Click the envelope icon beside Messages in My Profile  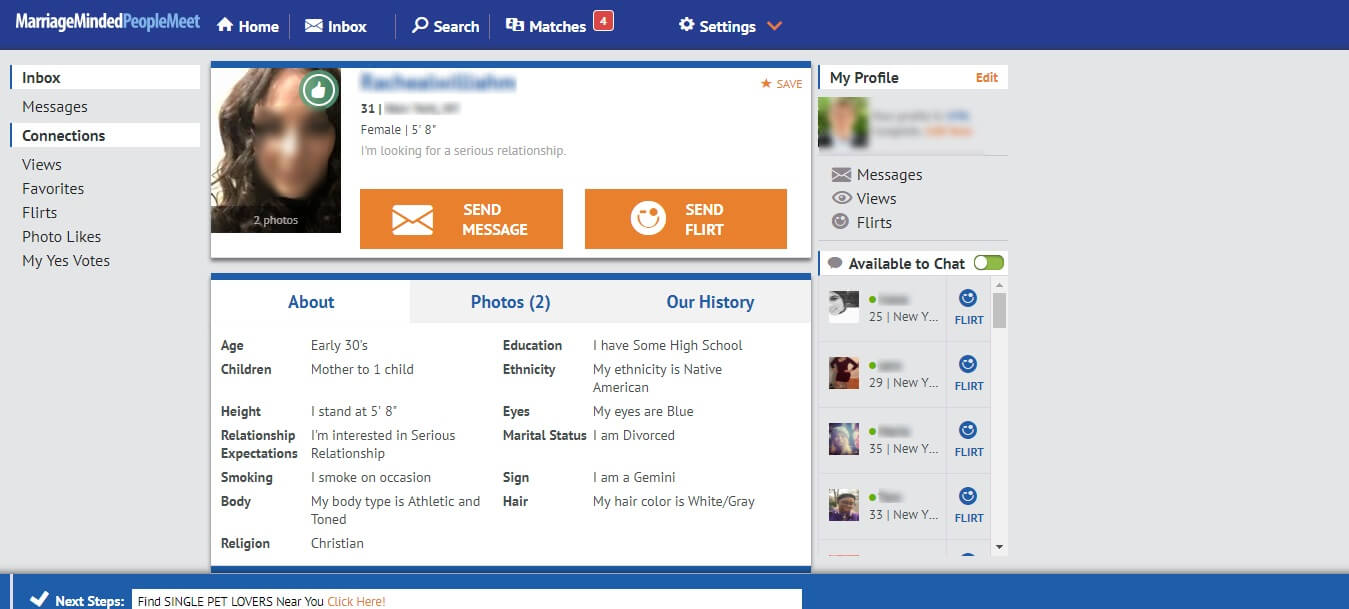841,175
